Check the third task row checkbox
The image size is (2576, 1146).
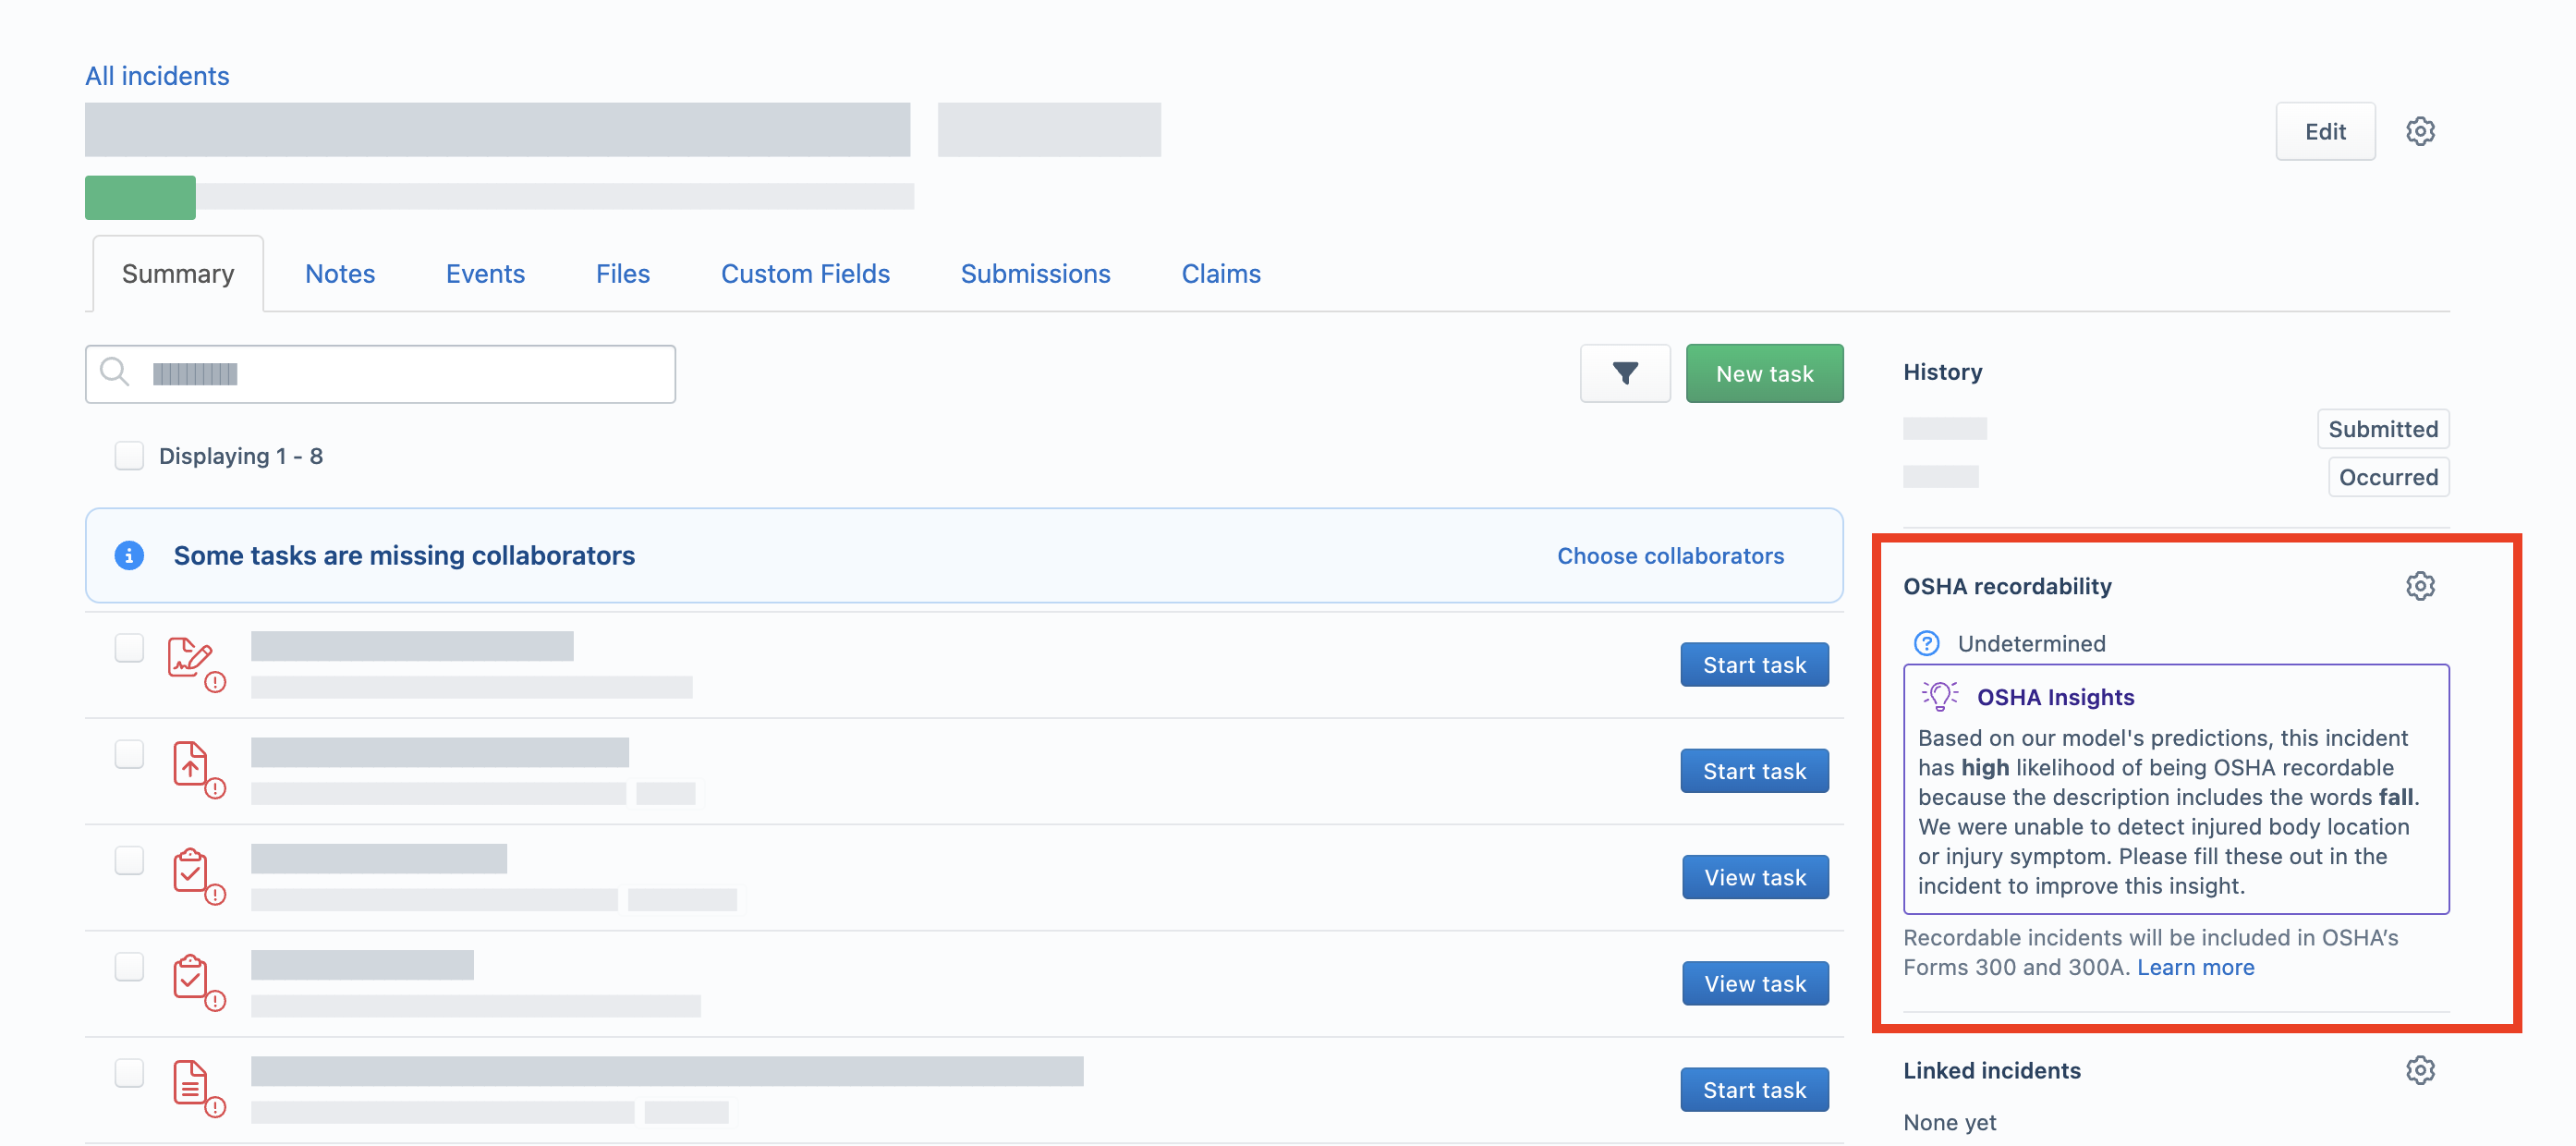[129, 860]
